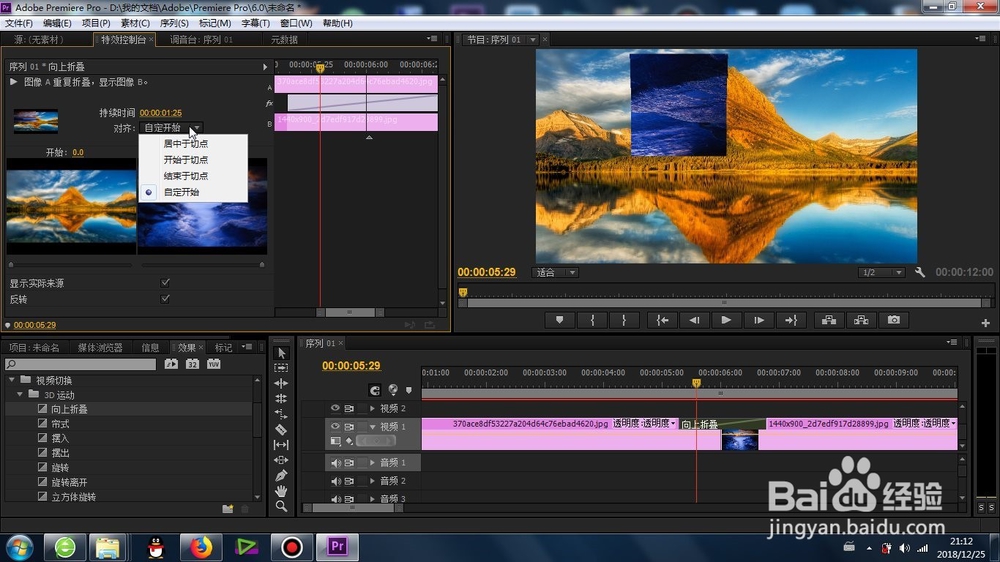Screen dimensions: 1000x562
Task: Play the program monitor preview
Action: 726,320
